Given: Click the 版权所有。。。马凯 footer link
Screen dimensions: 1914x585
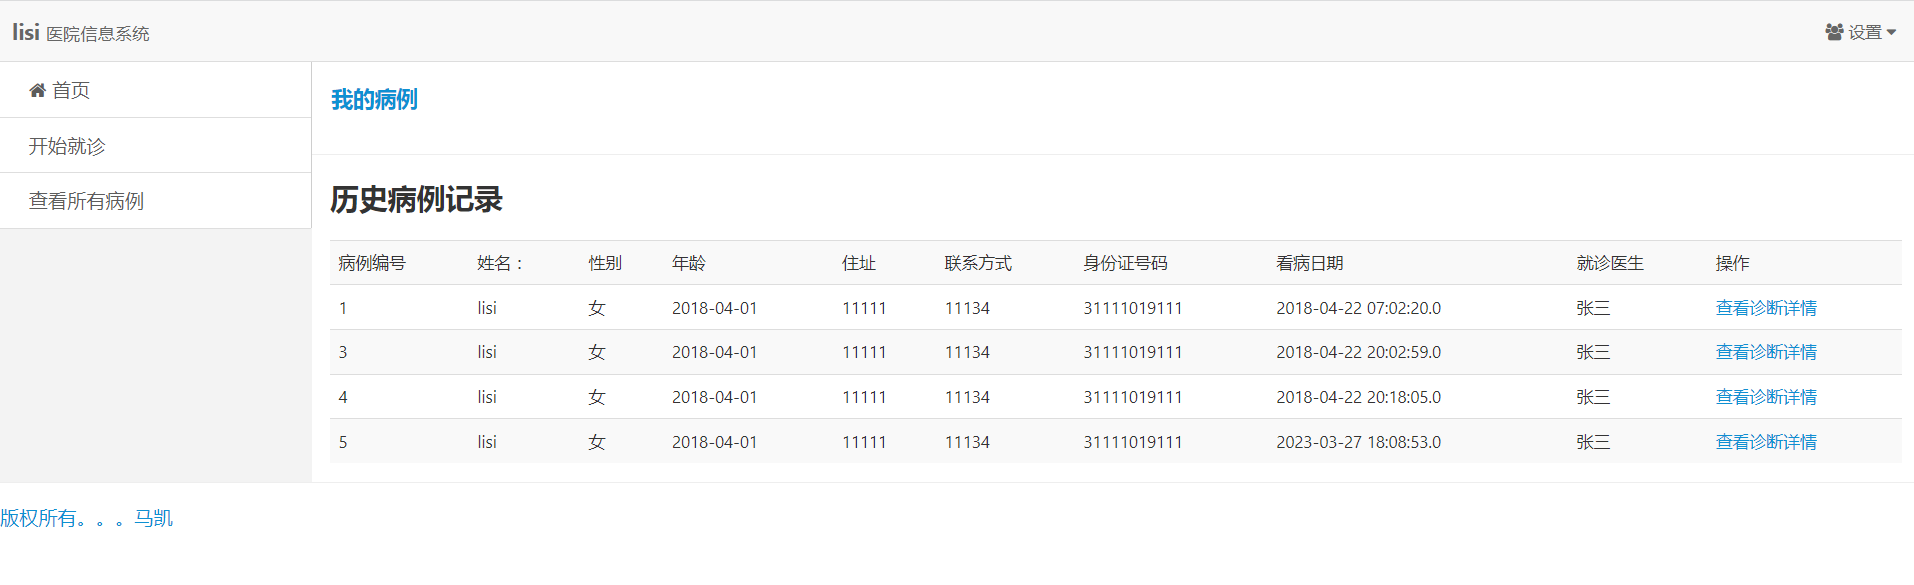Looking at the screenshot, I should [87, 518].
